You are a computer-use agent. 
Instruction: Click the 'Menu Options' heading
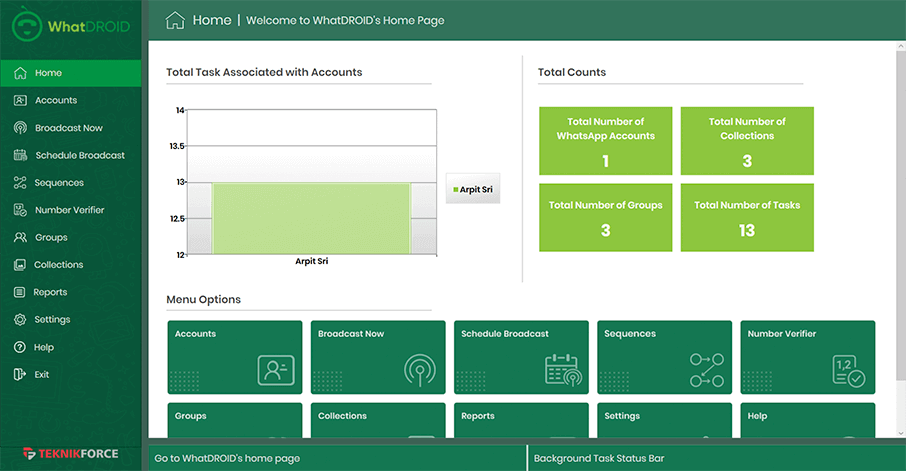[x=203, y=299]
